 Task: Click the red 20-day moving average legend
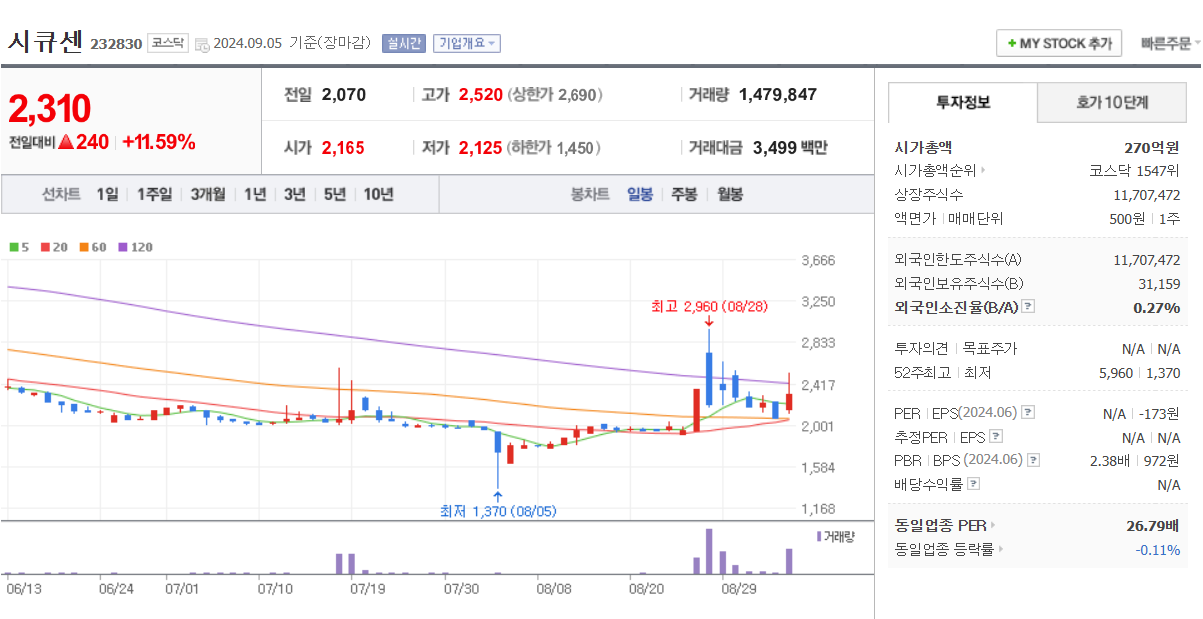tap(54, 246)
